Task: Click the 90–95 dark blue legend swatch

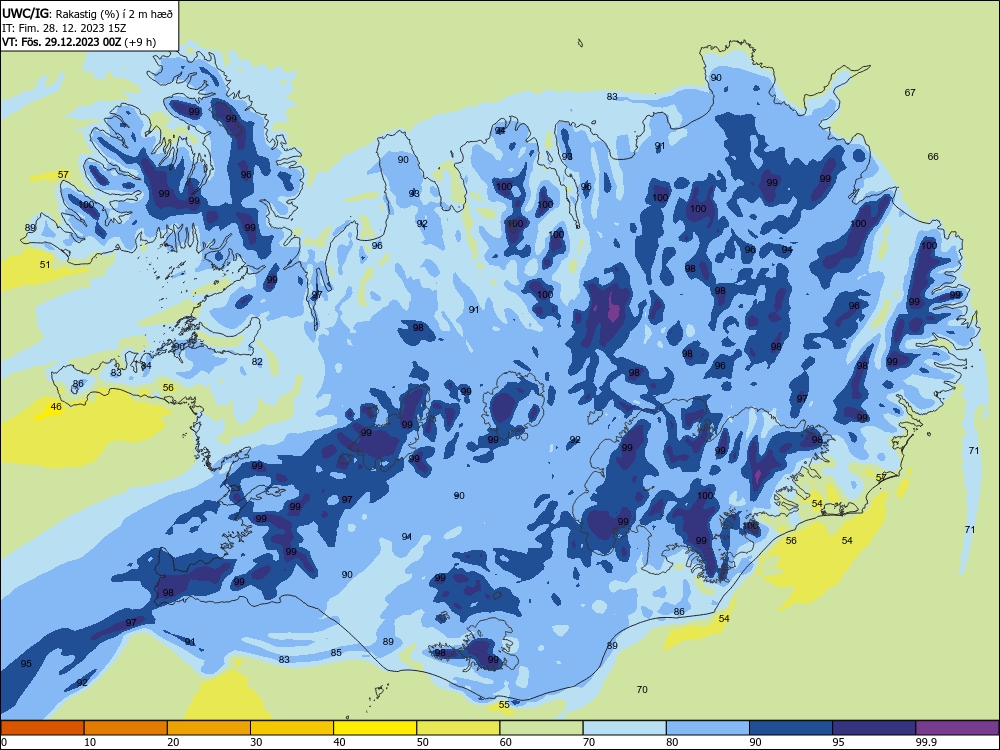Action: [x=791, y=728]
